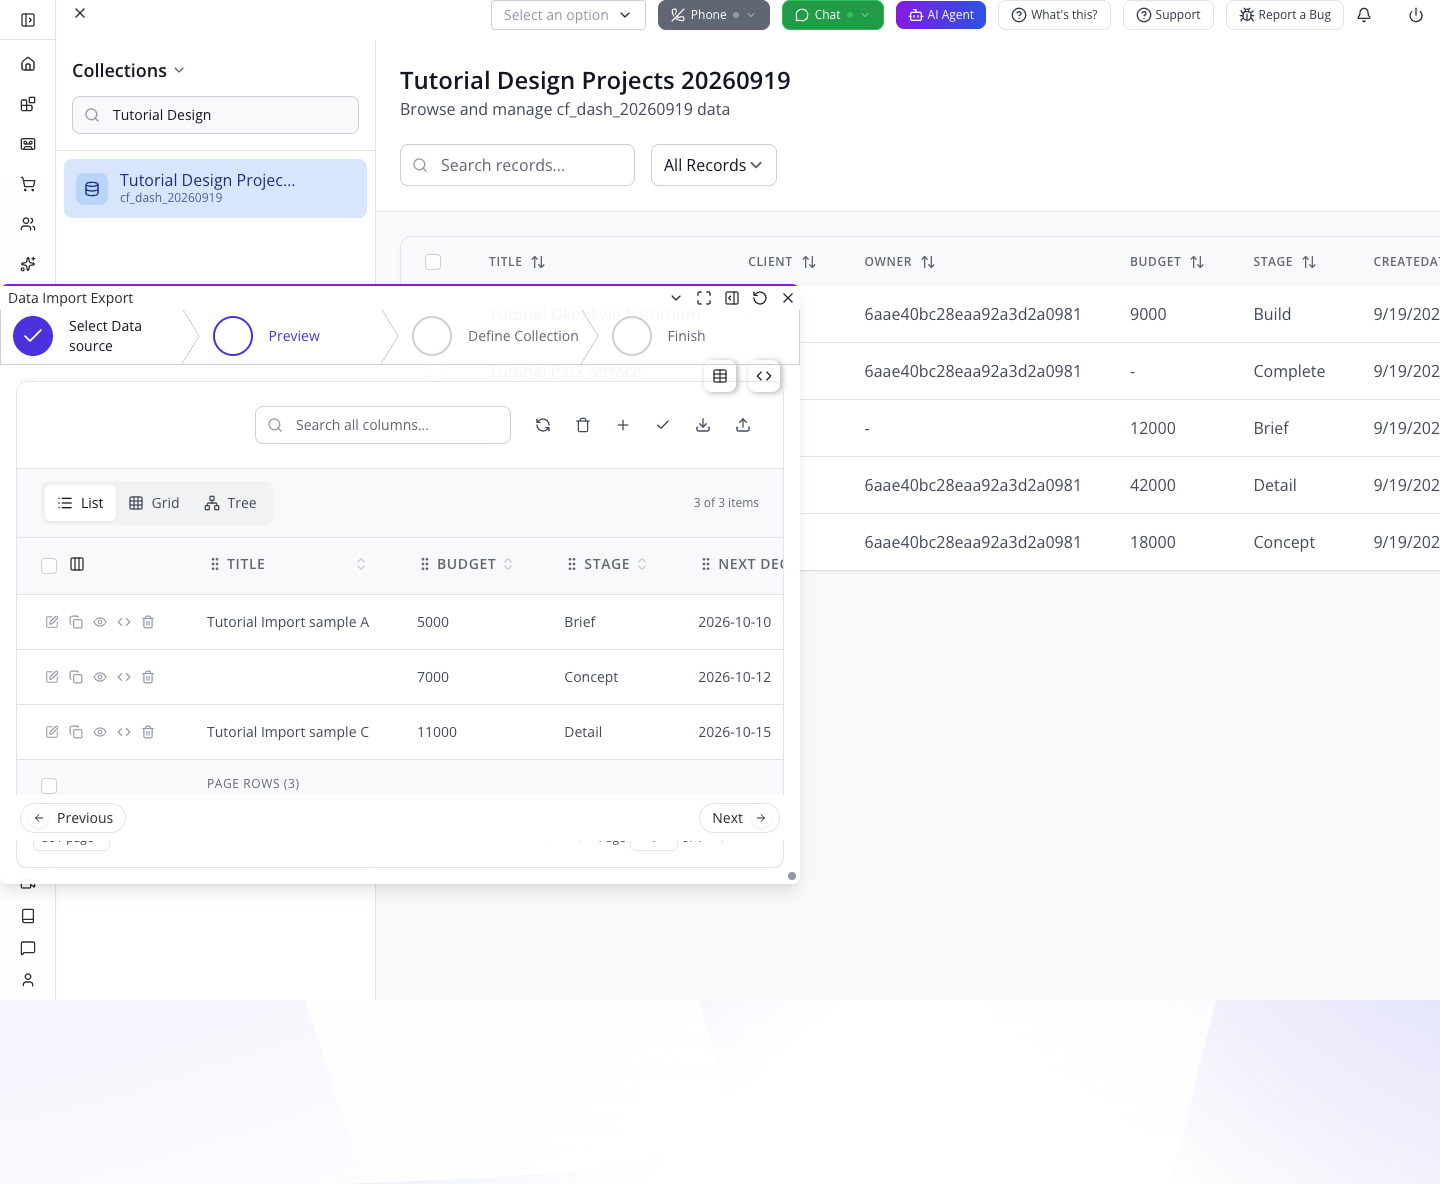Open the notifications bell
The width and height of the screenshot is (1440, 1200).
1364,15
